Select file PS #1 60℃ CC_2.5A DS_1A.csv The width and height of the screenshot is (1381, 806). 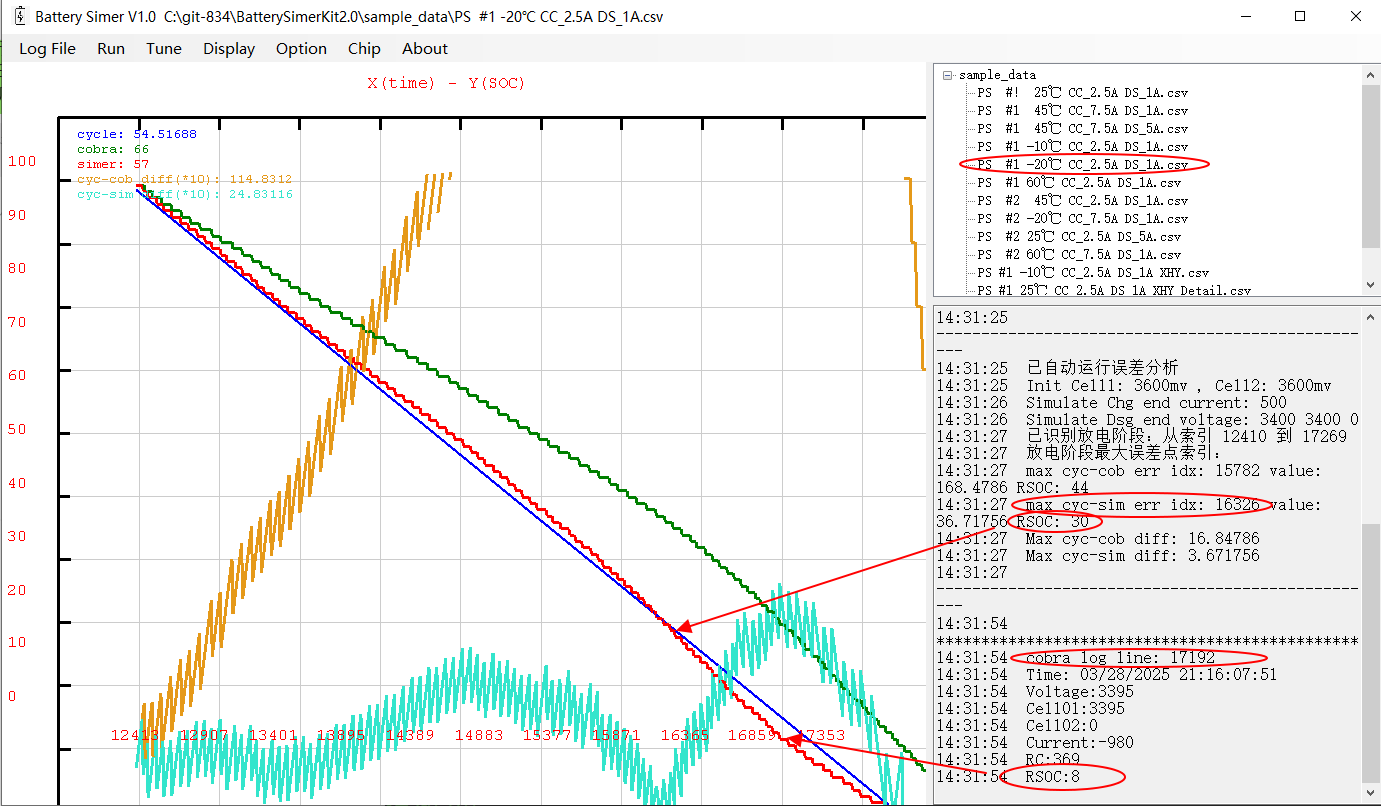pyautogui.click(x=1078, y=183)
